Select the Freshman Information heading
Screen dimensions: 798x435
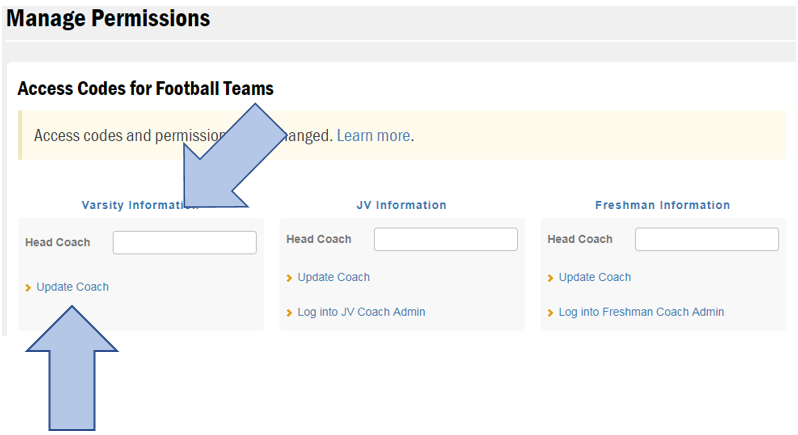click(662, 205)
